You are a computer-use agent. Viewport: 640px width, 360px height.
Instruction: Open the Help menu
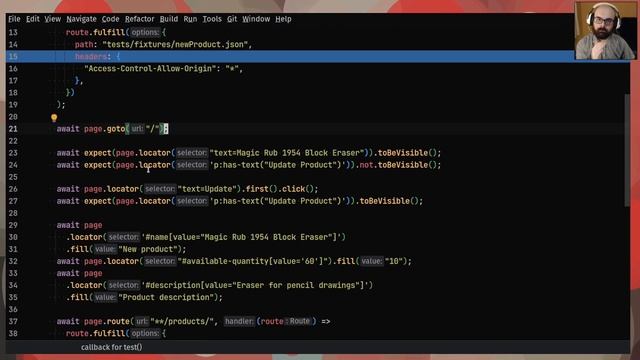(x=283, y=19)
